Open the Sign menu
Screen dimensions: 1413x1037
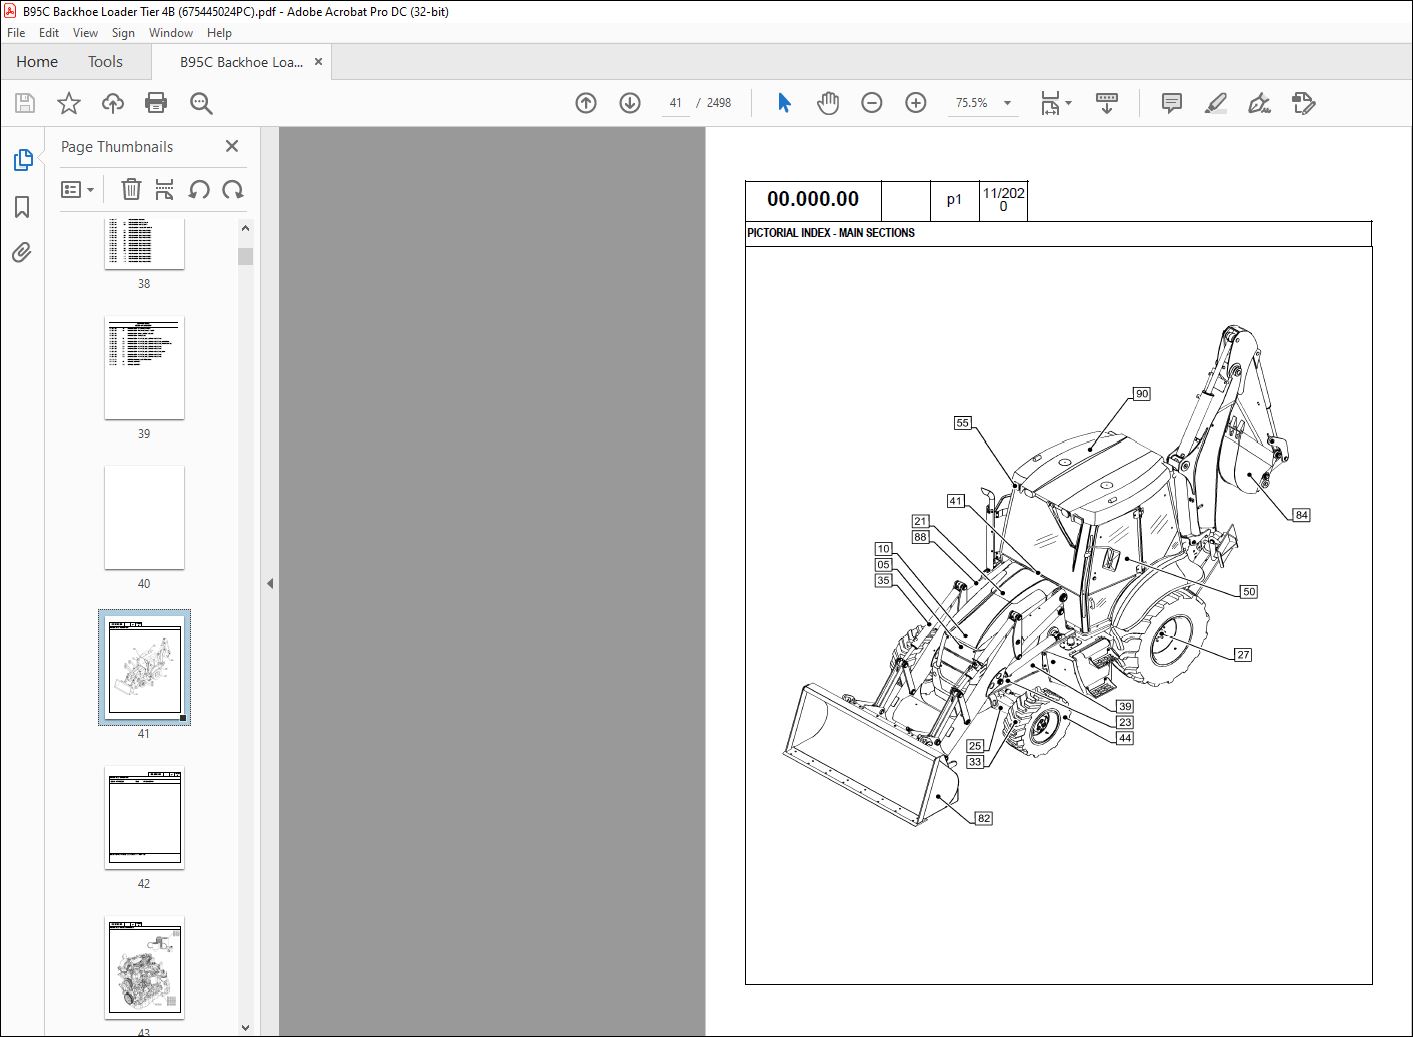coord(123,33)
